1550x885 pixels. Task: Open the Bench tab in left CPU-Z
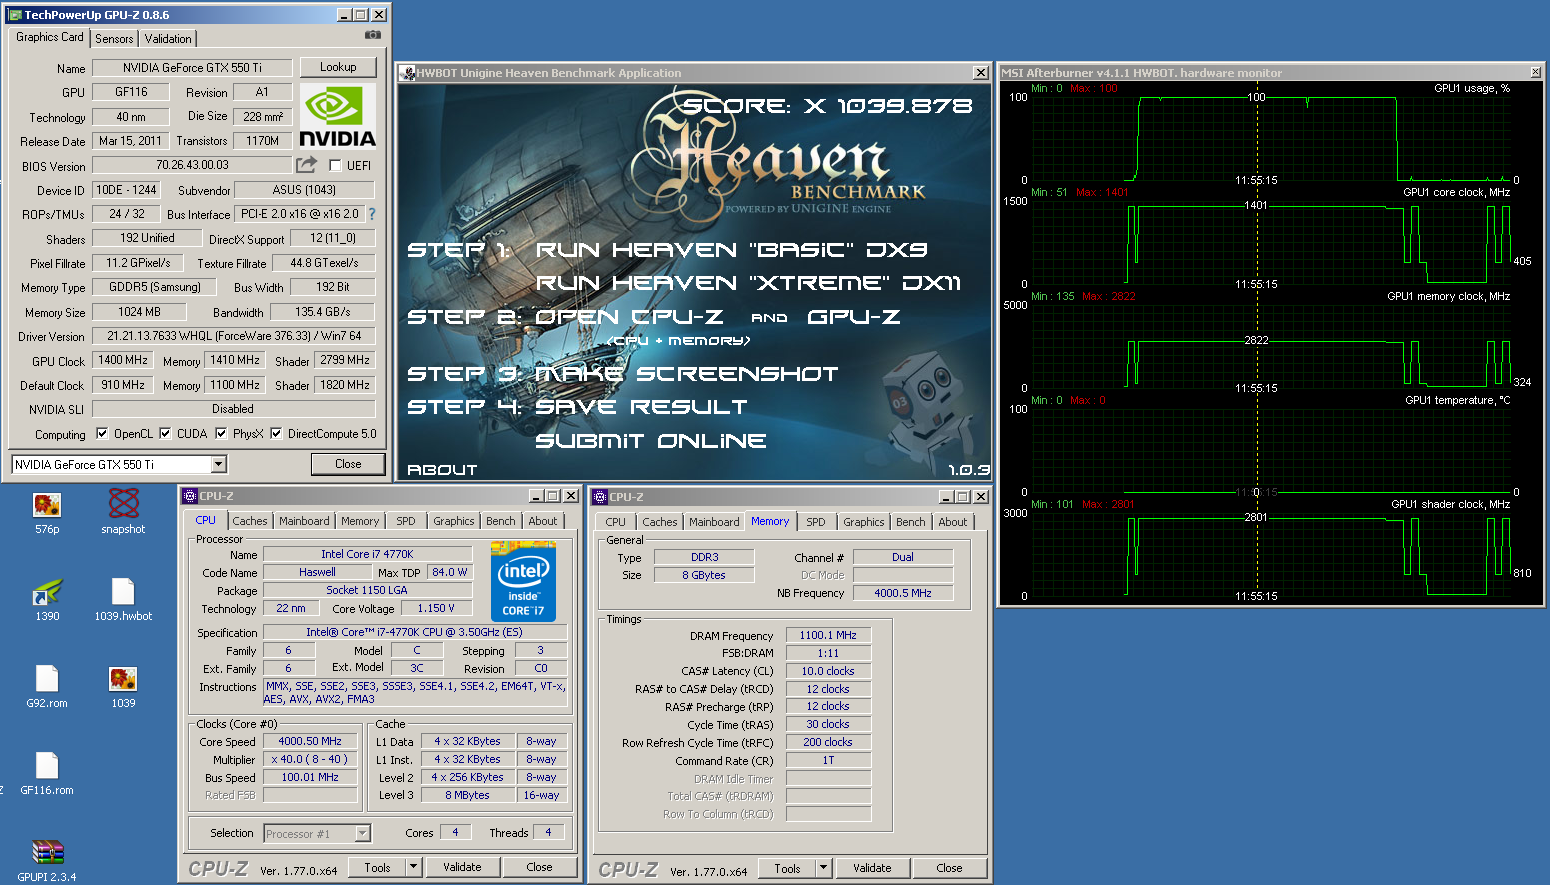501,521
